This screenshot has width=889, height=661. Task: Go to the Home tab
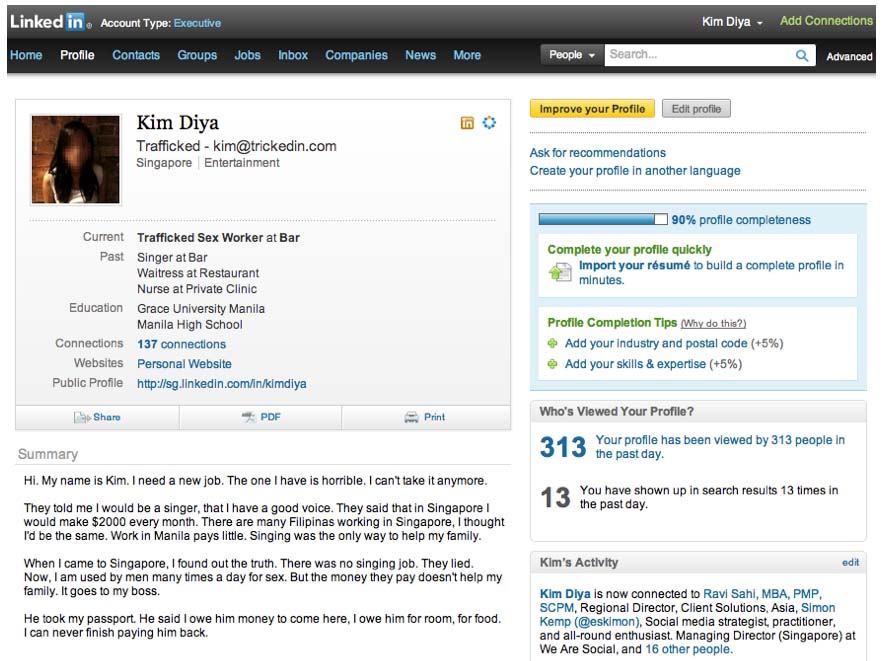point(26,55)
